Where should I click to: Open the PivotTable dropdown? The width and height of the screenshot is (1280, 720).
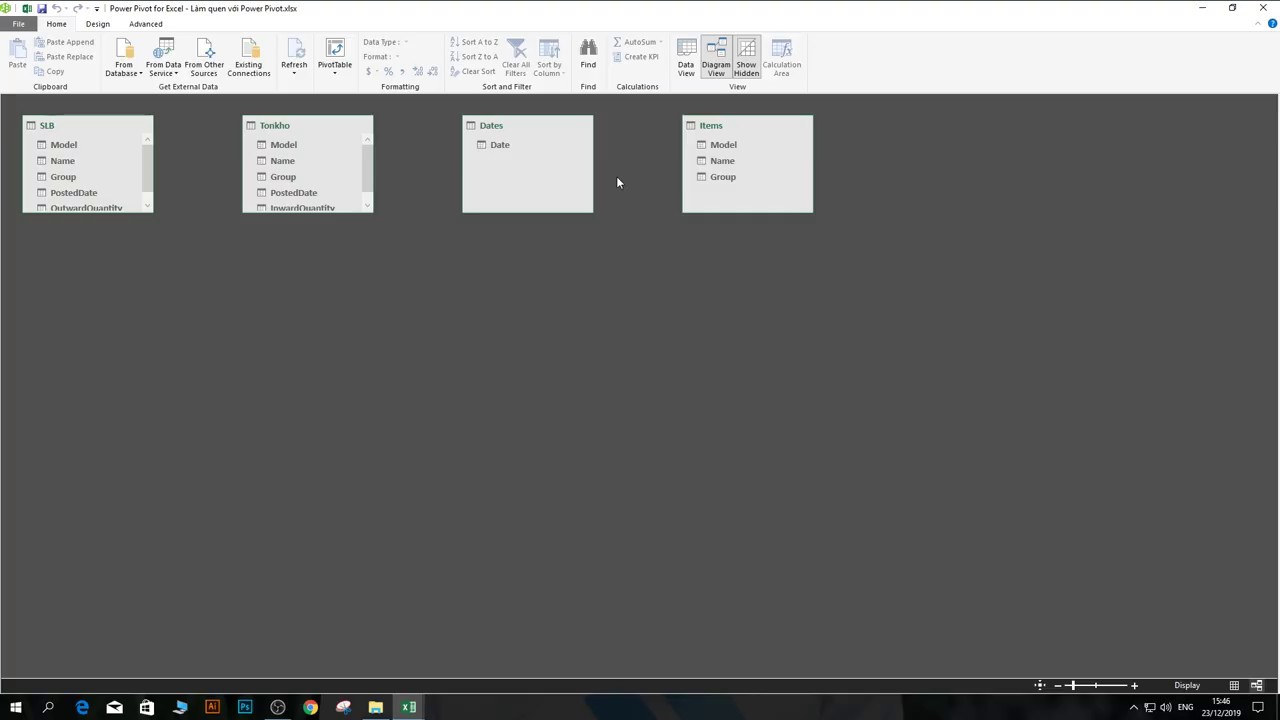point(335,58)
